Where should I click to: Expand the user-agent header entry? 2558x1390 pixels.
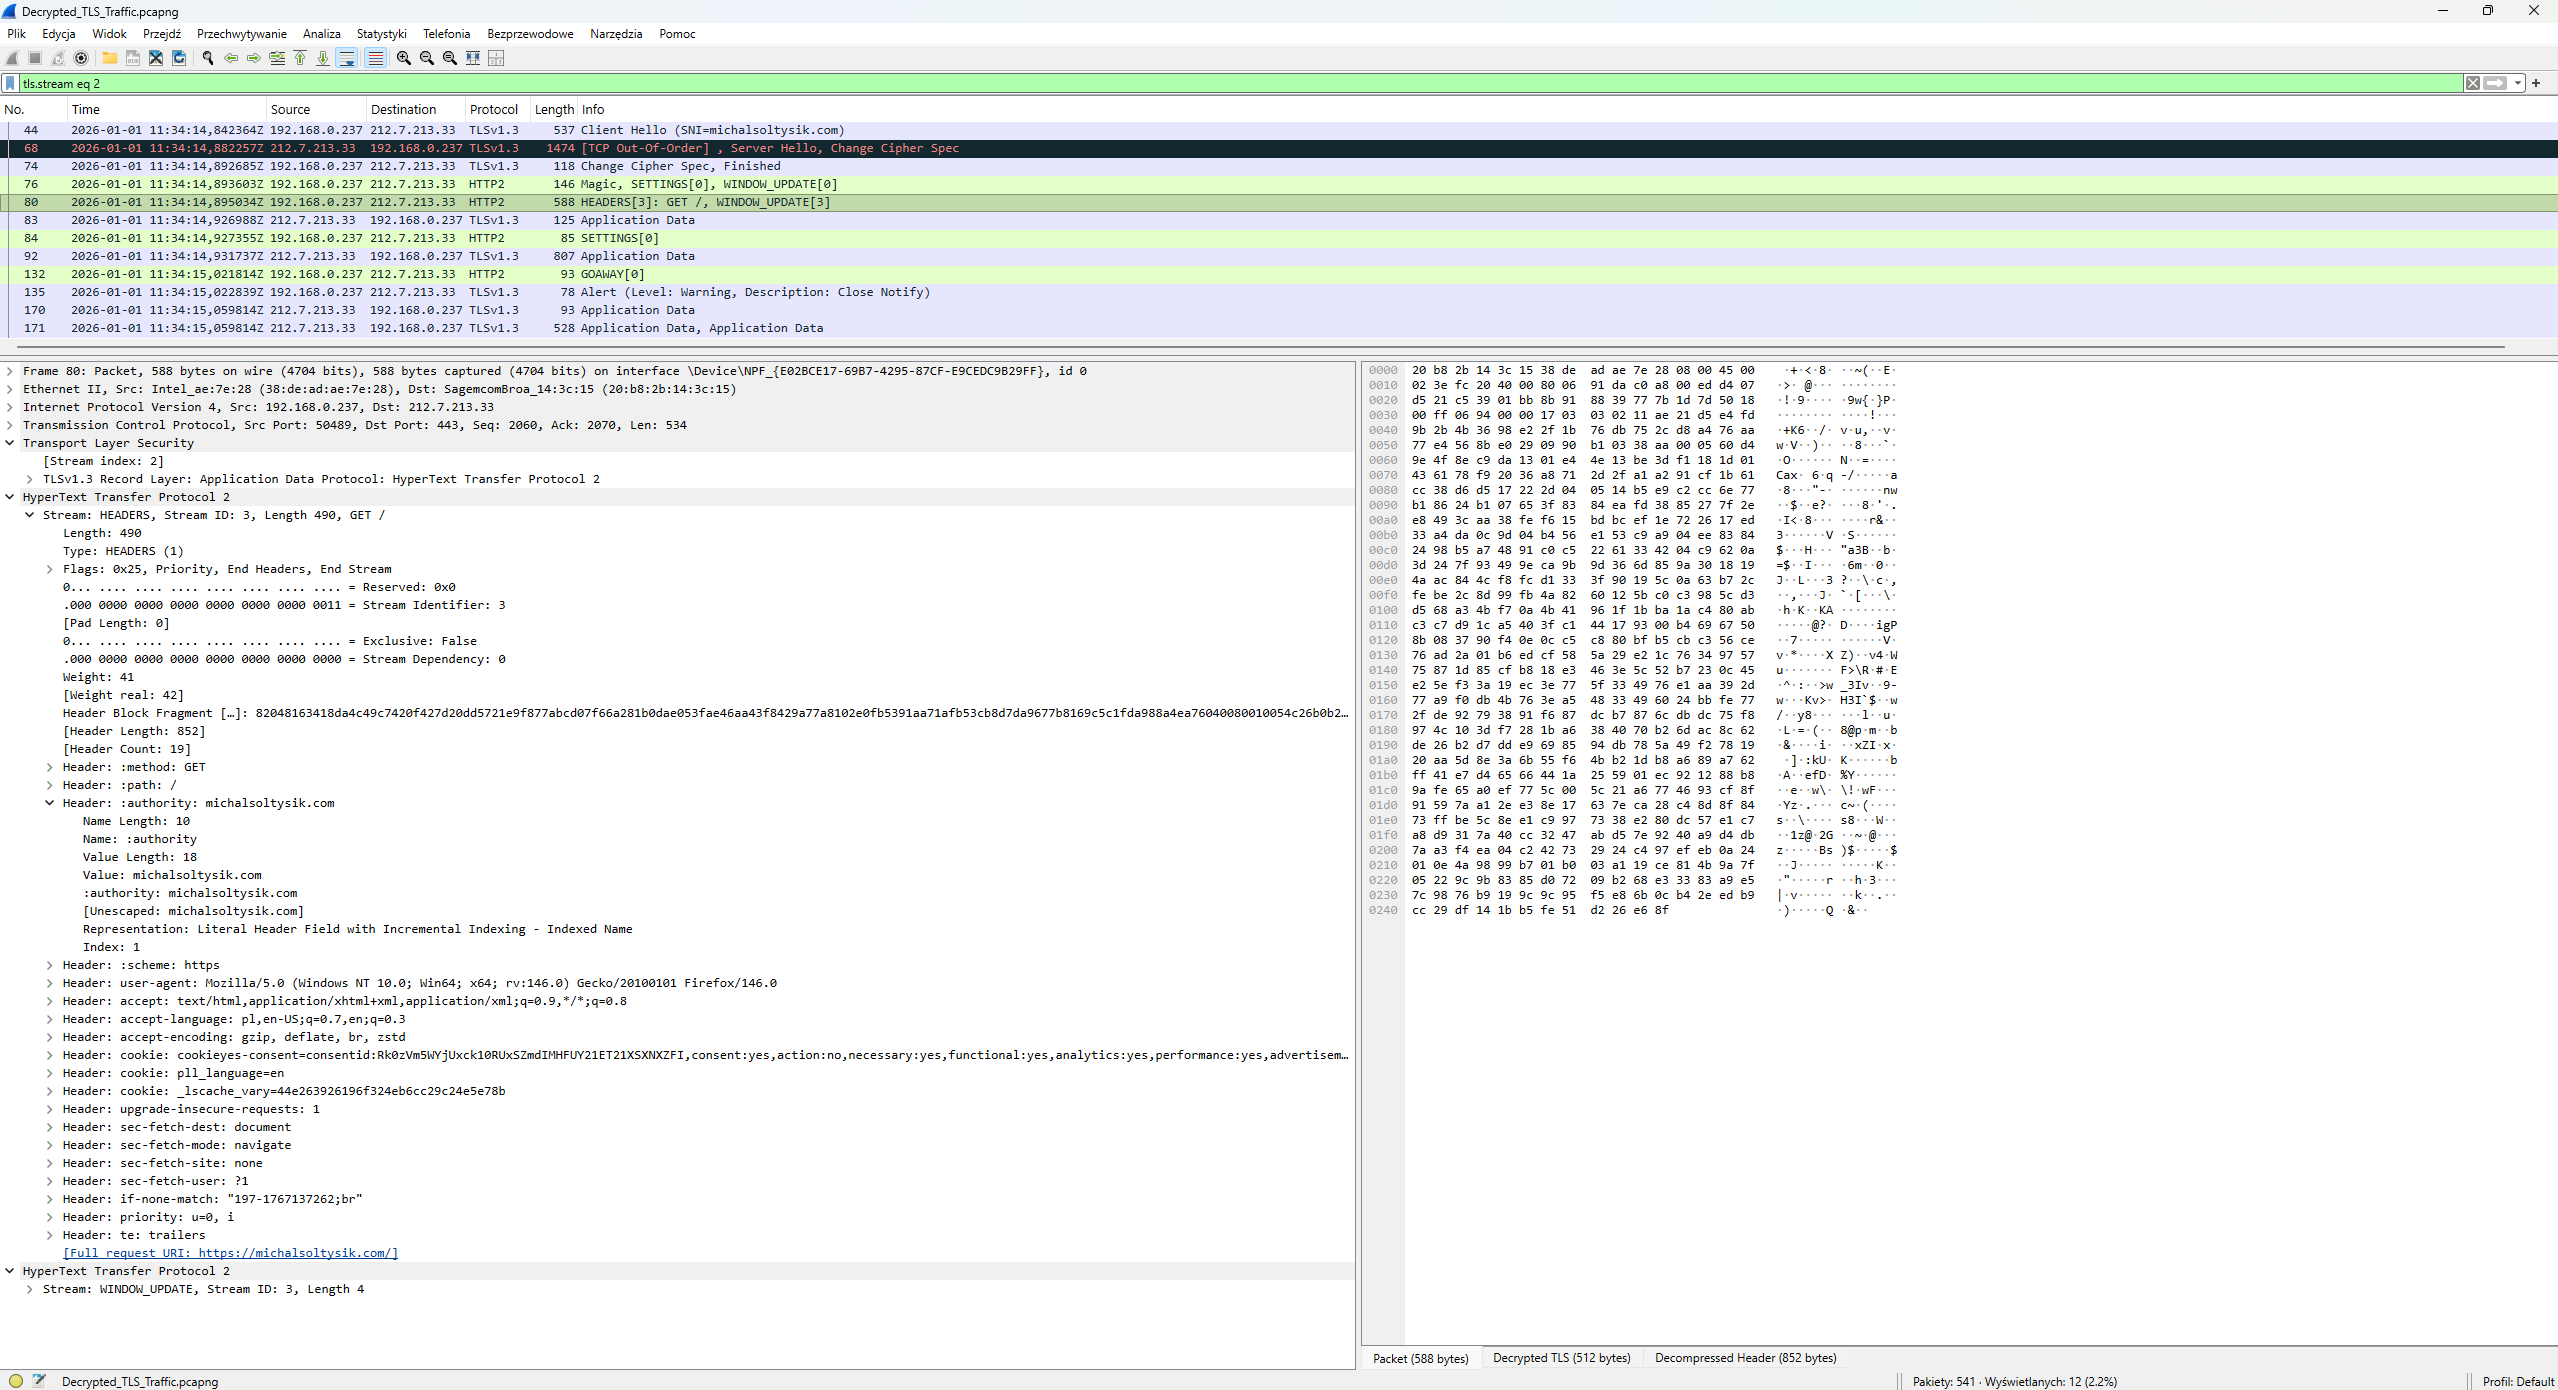[49, 983]
